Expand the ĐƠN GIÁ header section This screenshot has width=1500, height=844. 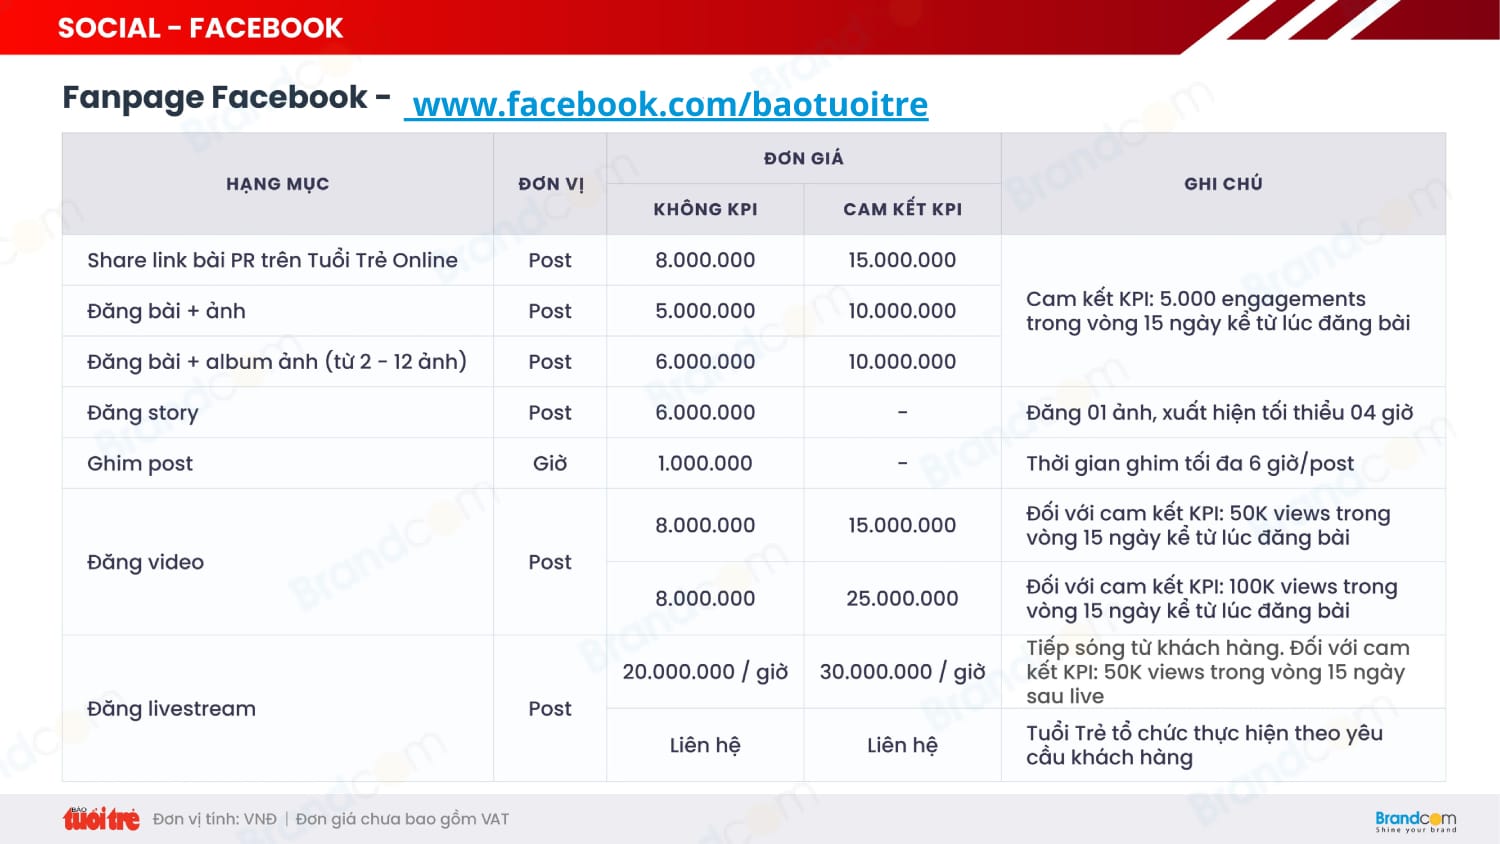[803, 157]
